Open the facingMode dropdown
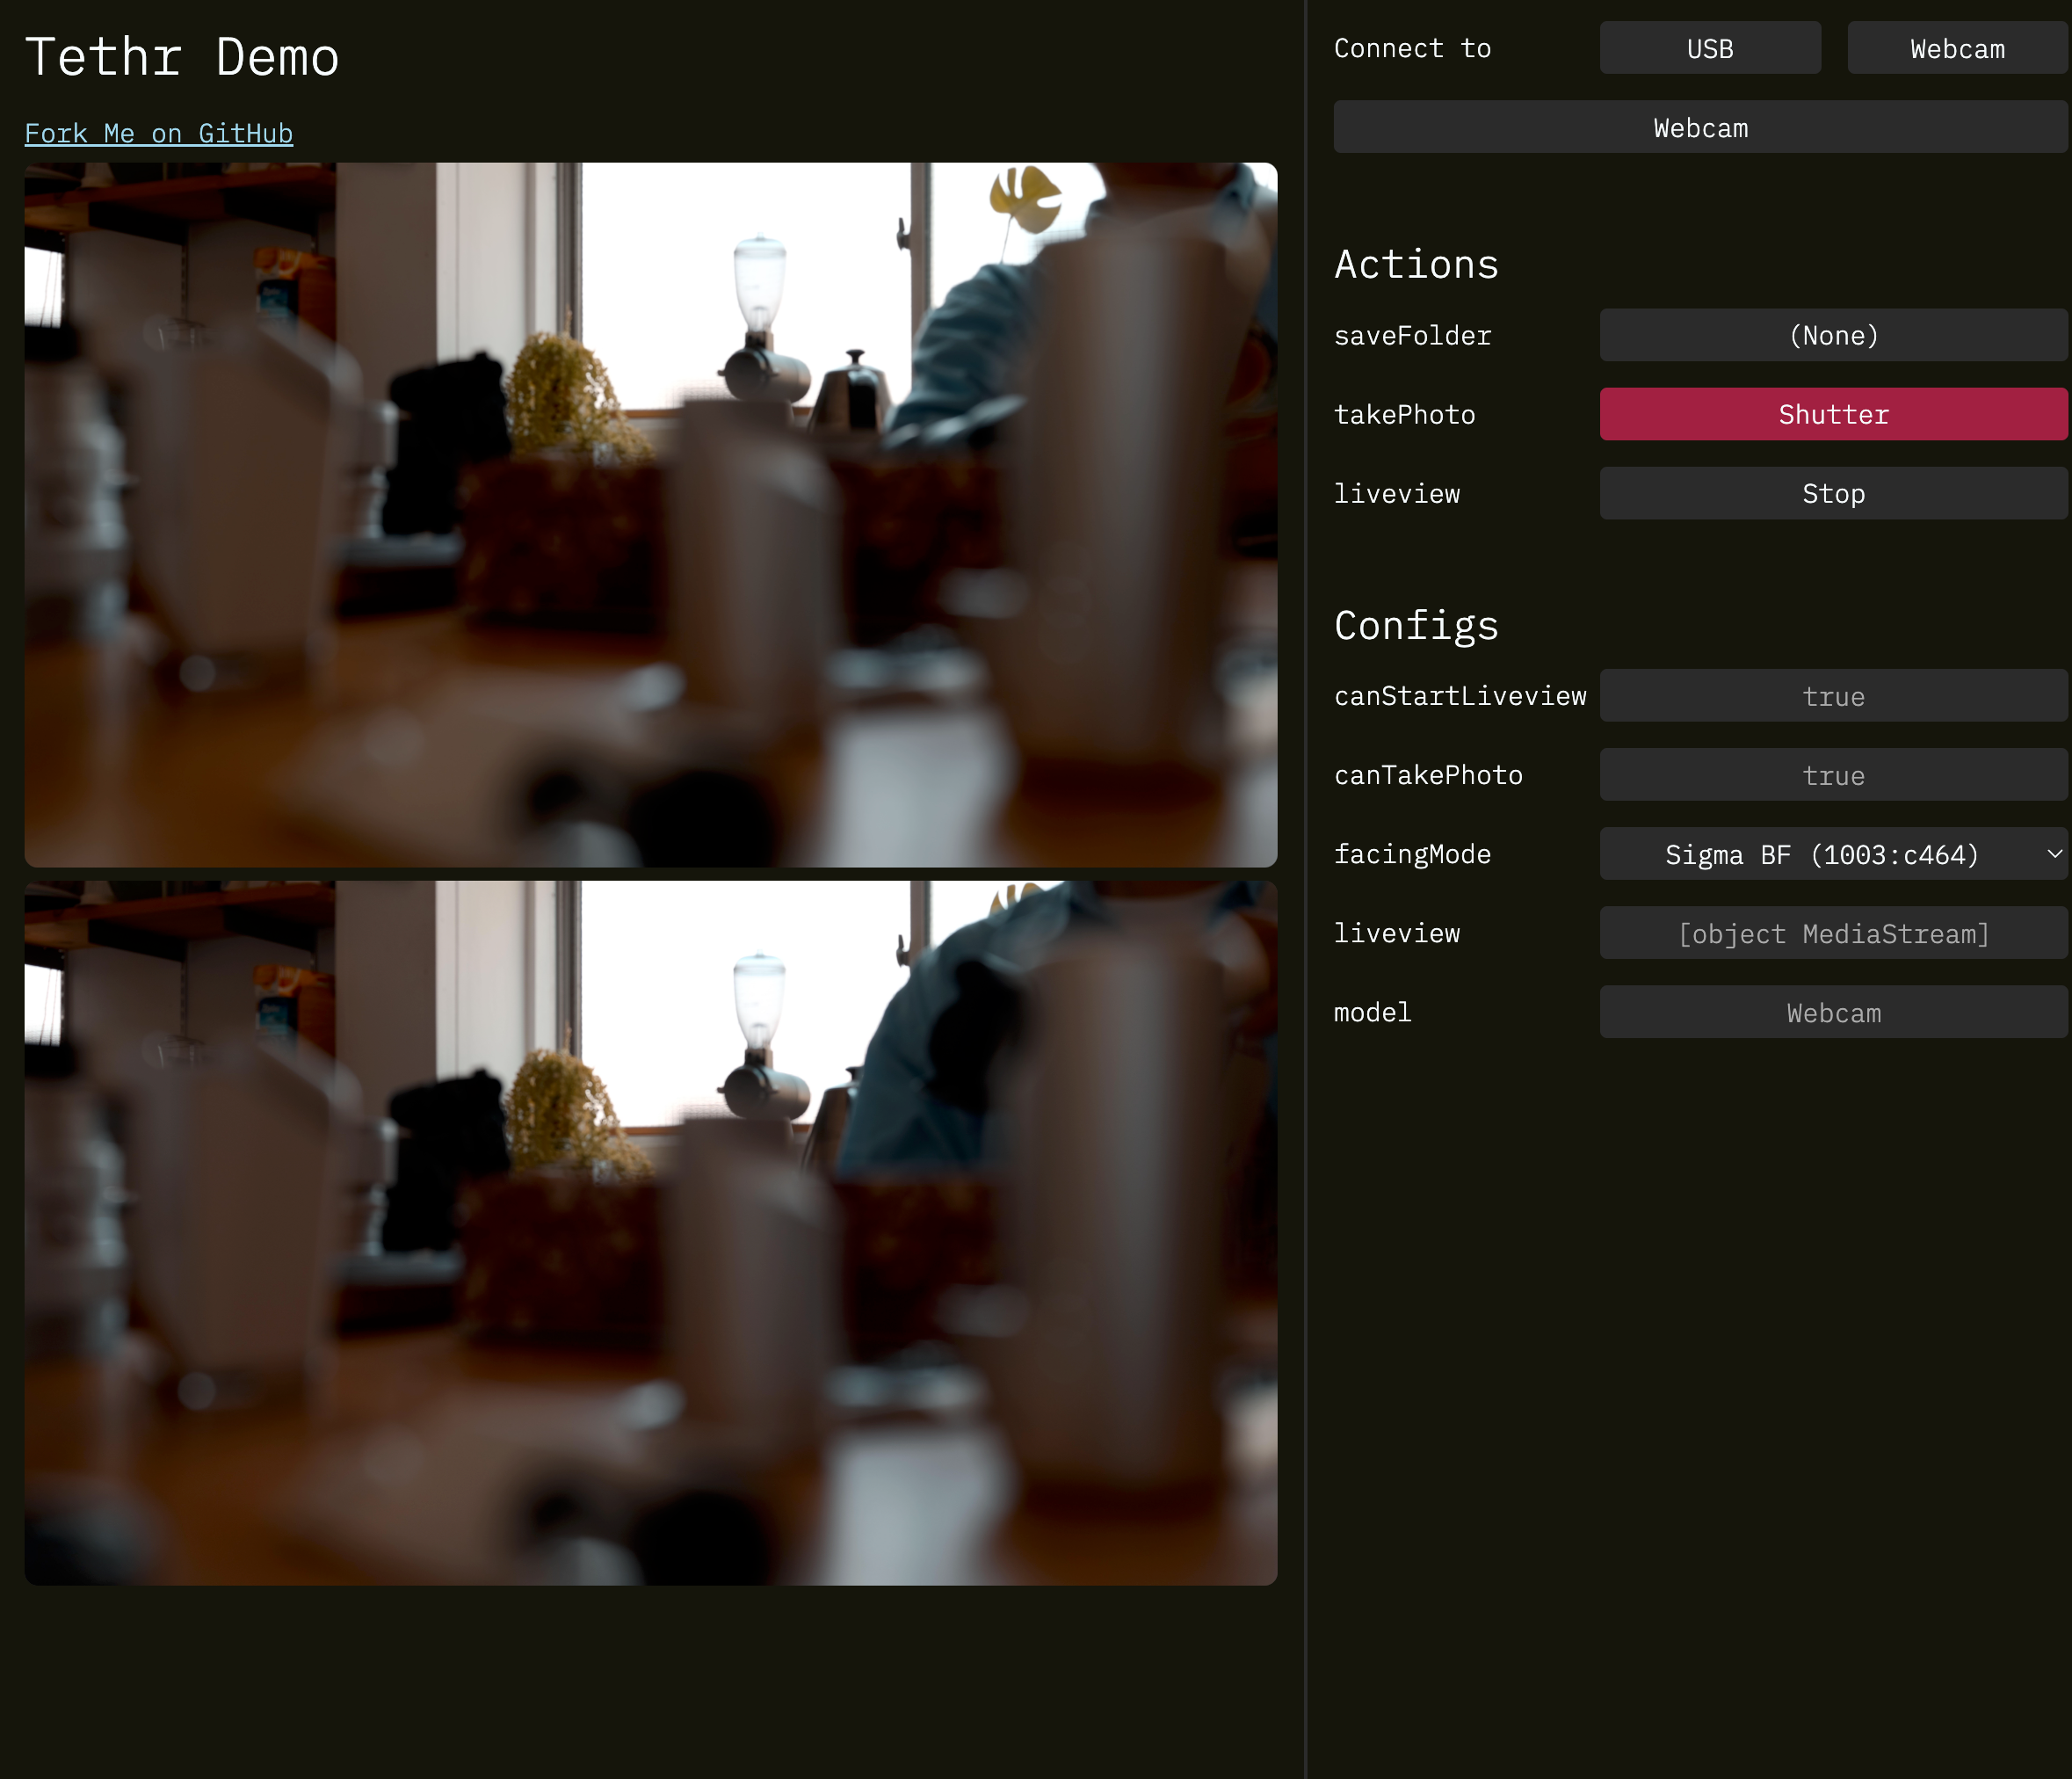Viewport: 2072px width, 1779px height. point(1820,854)
